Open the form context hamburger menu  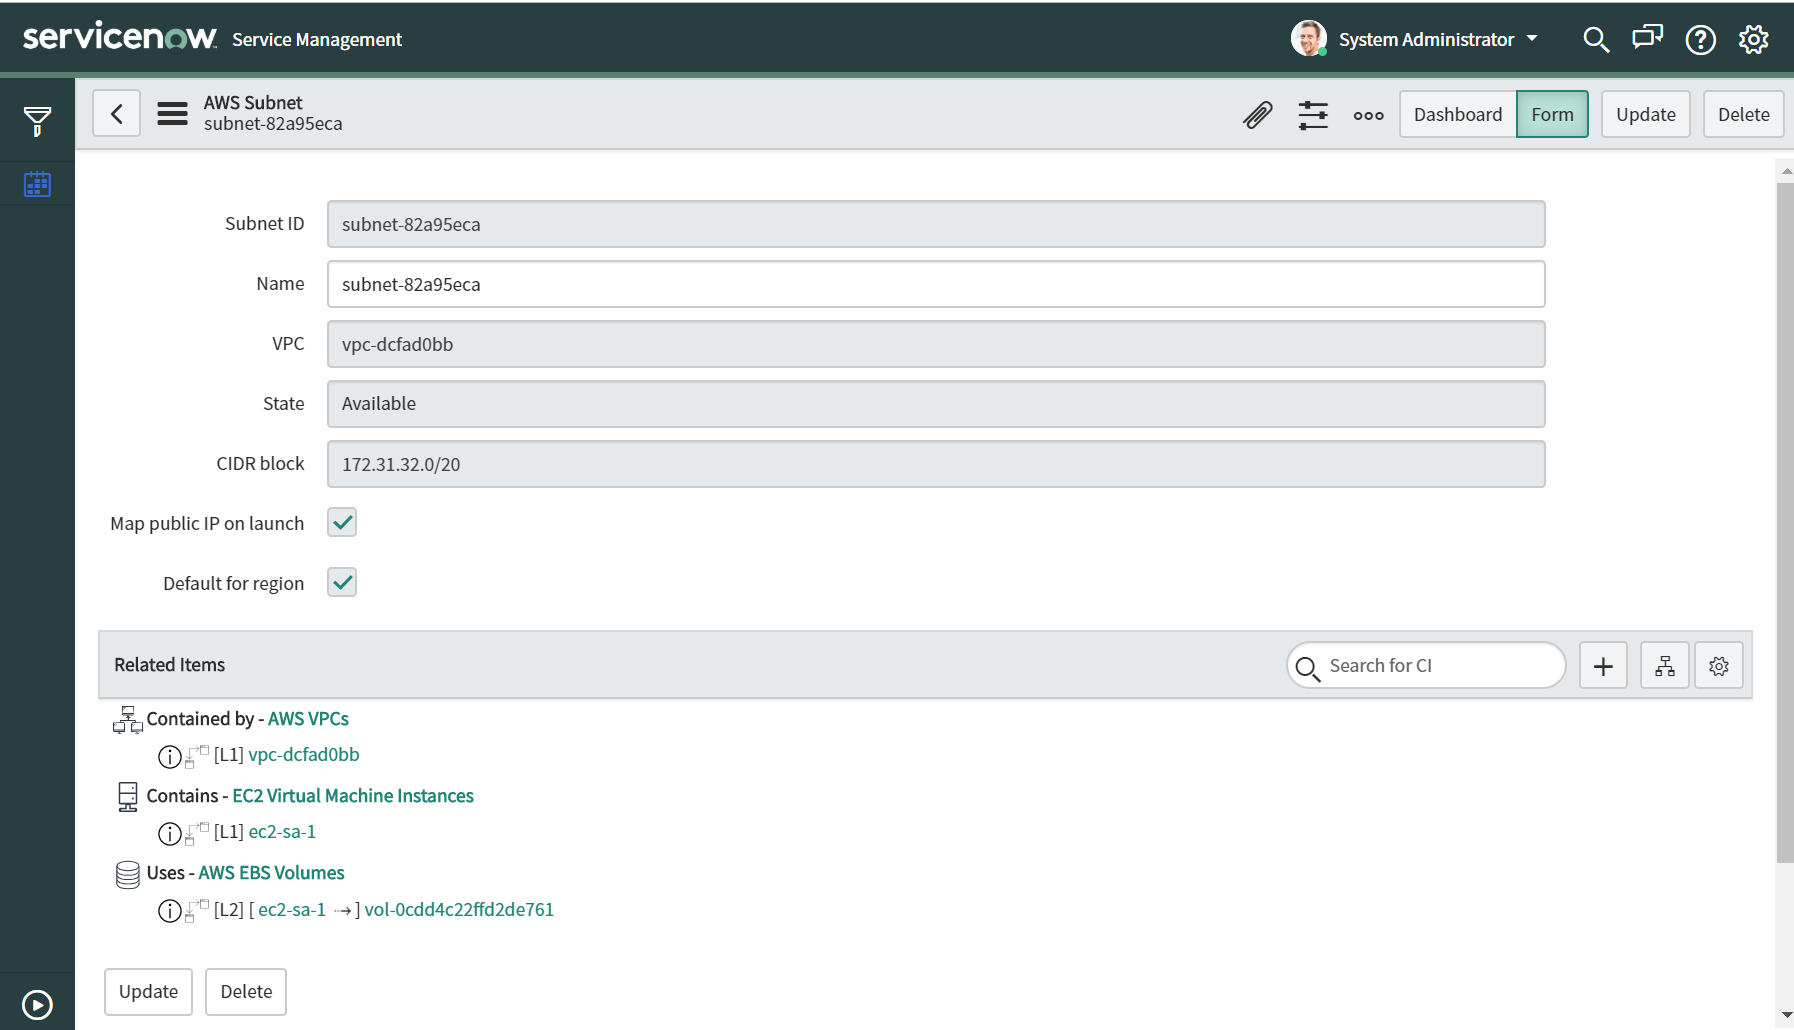(172, 114)
